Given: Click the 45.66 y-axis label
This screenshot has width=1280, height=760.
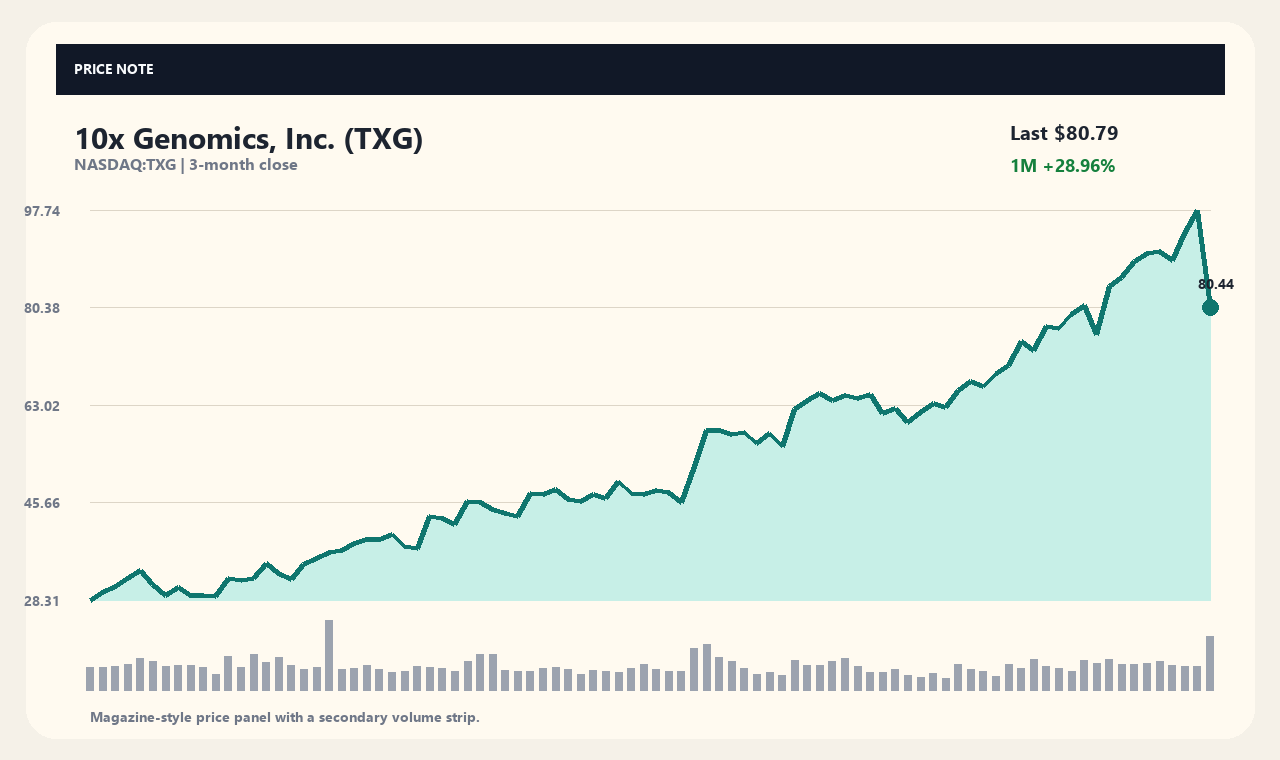Looking at the screenshot, I should tap(42, 503).
